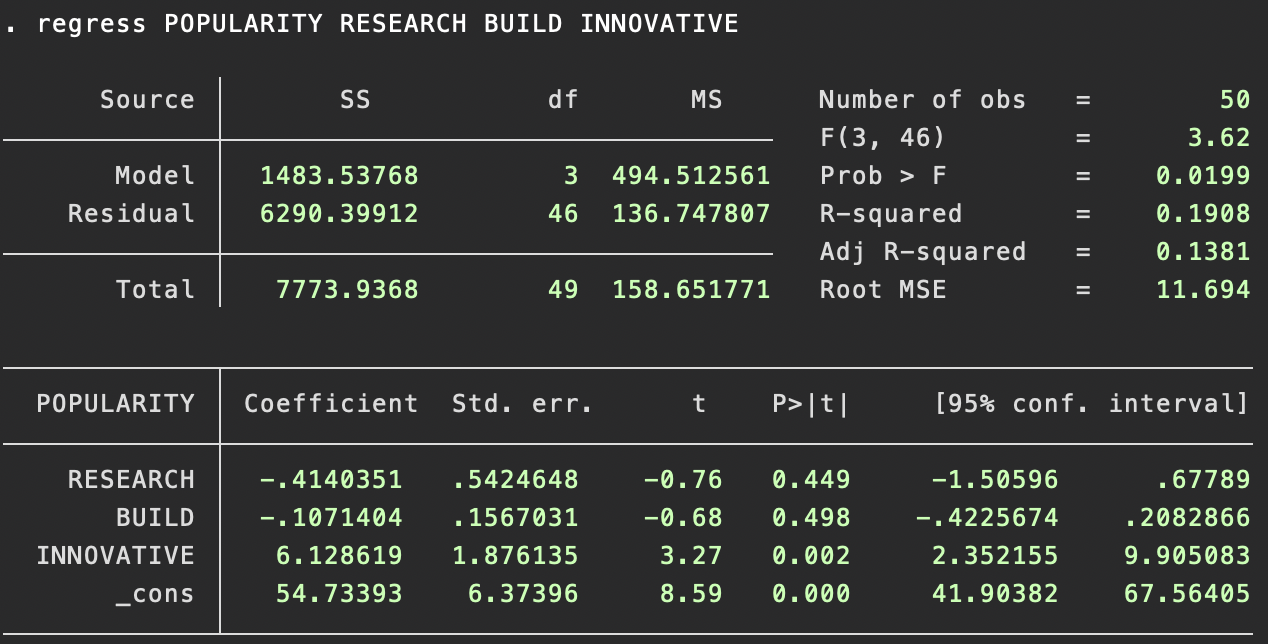
Task: Click Model SS value 1483.53768
Action: 339,176
